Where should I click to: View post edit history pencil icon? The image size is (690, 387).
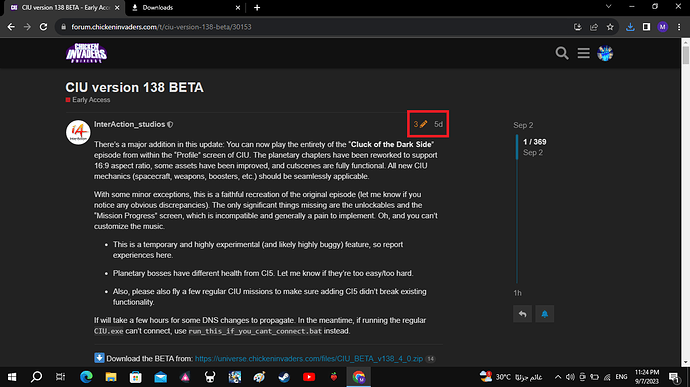(420, 124)
